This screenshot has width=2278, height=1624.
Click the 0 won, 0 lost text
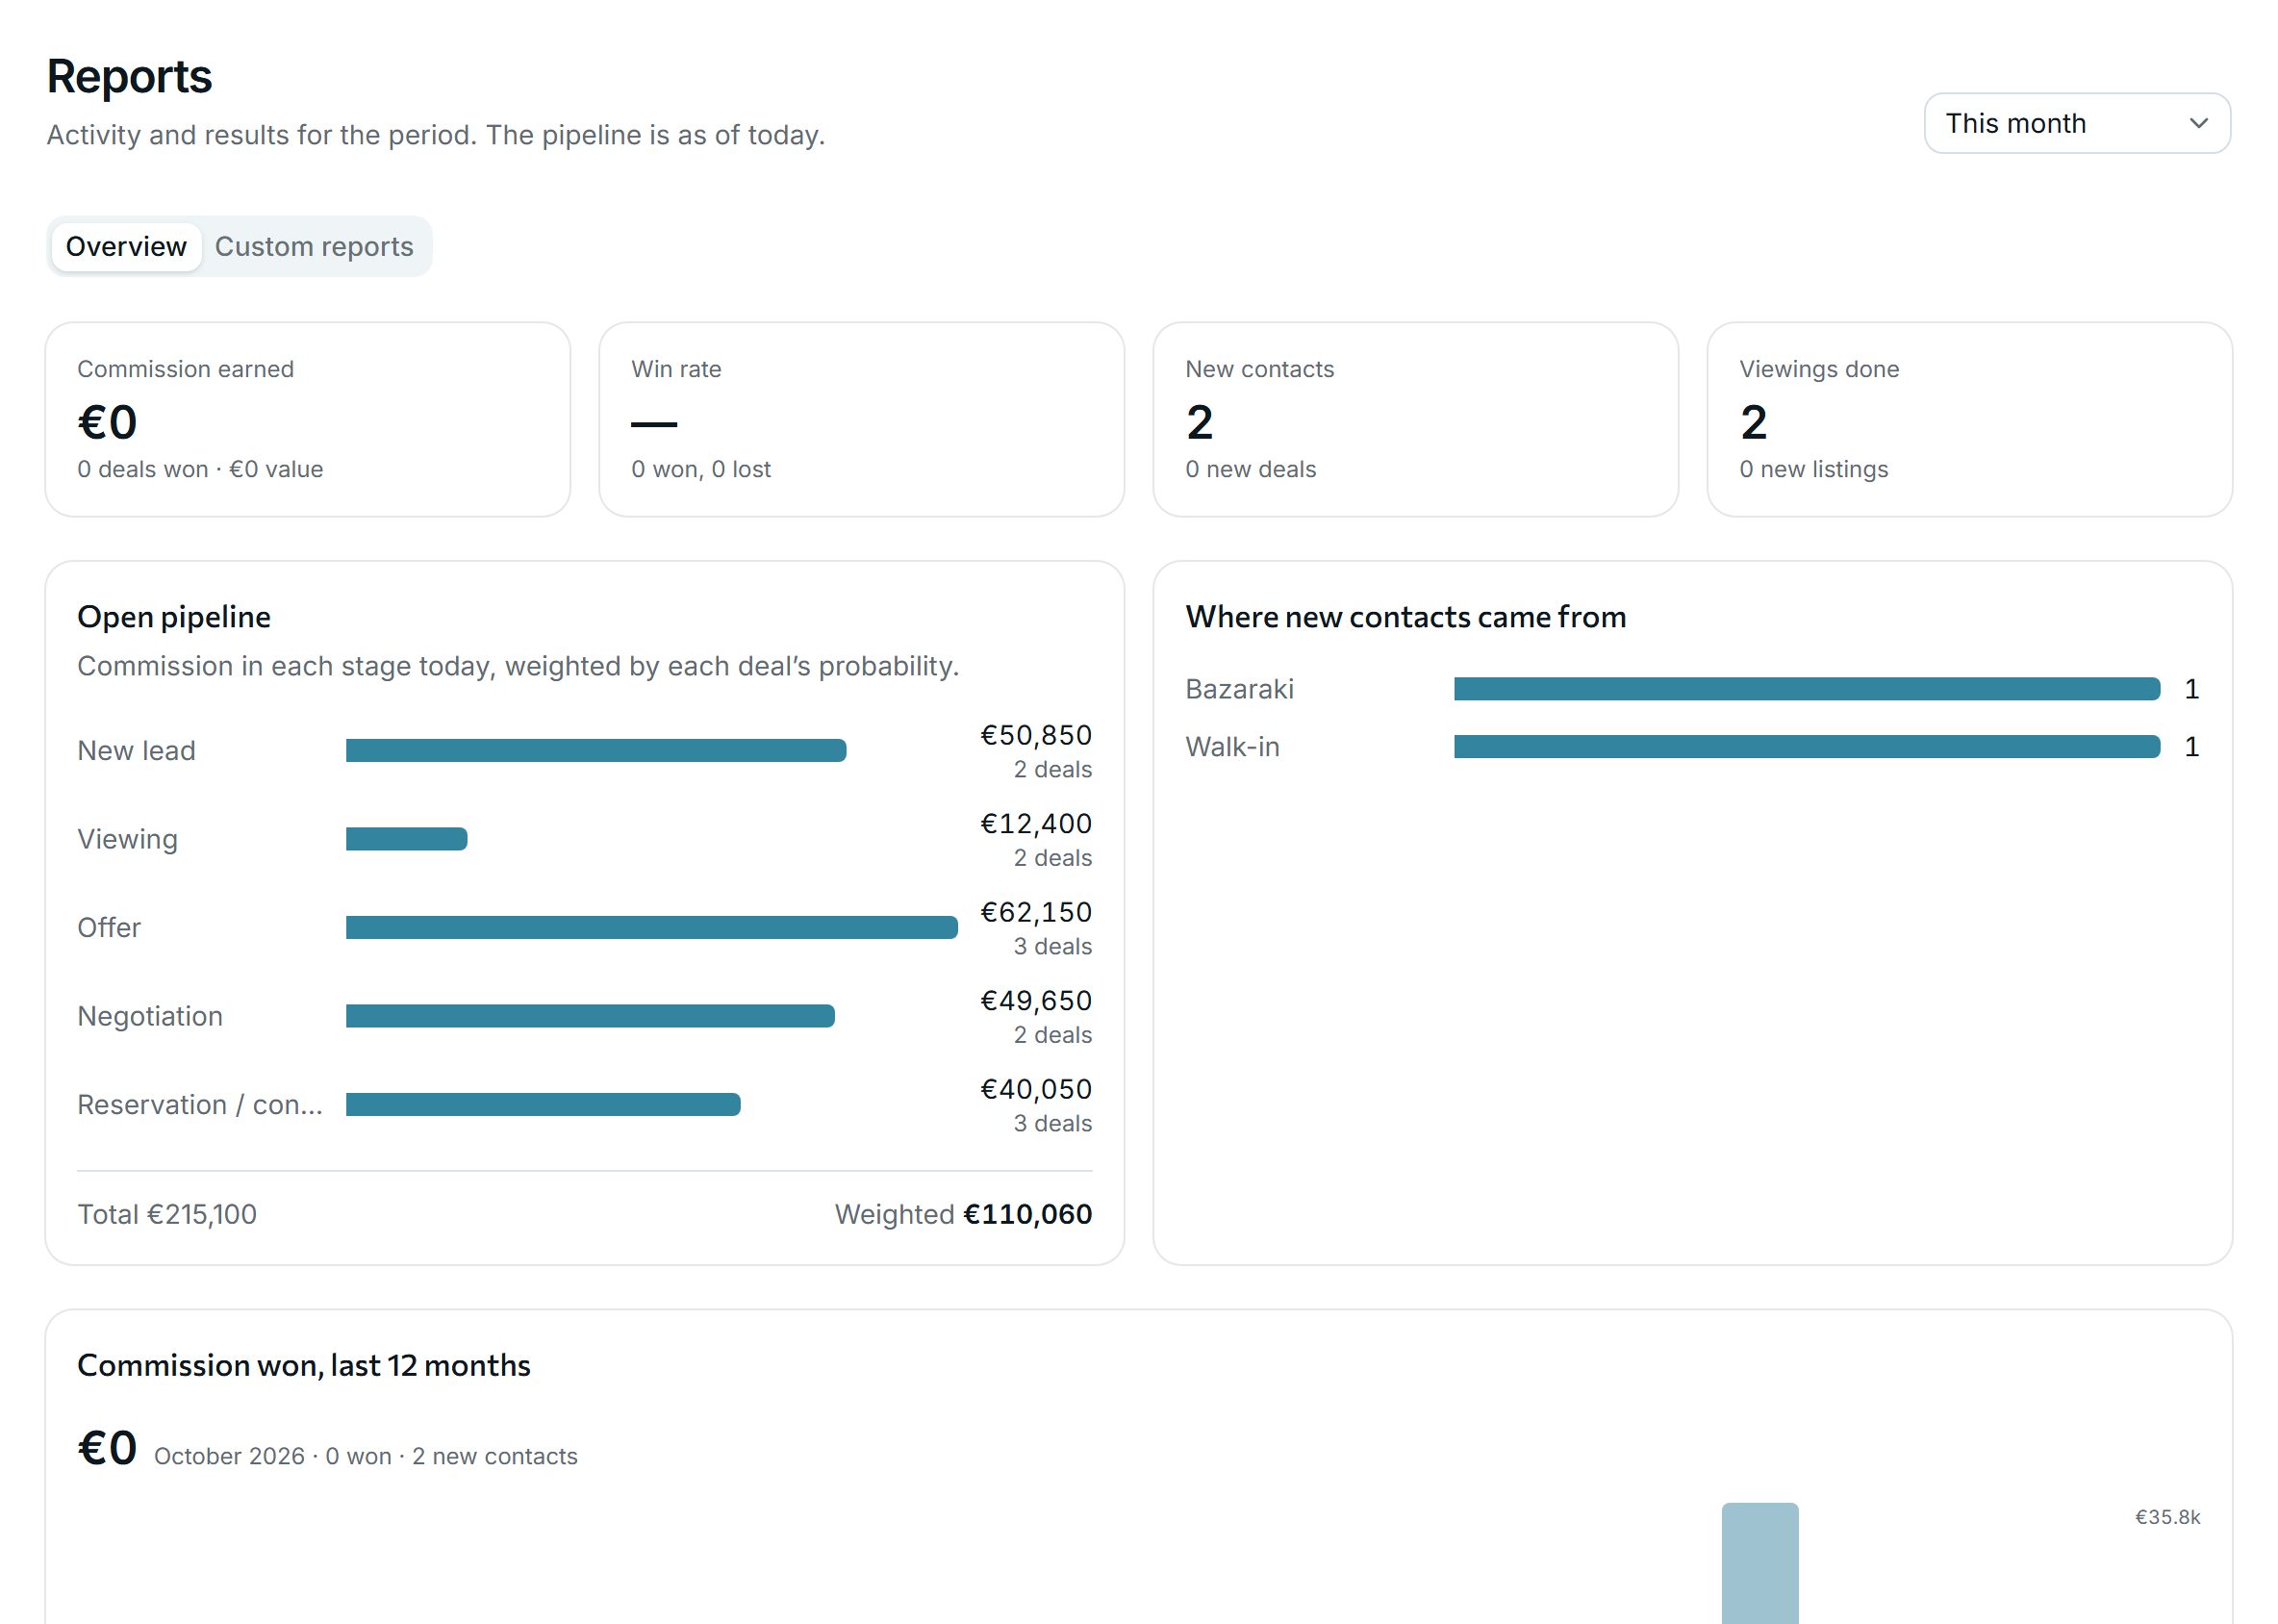coord(701,469)
